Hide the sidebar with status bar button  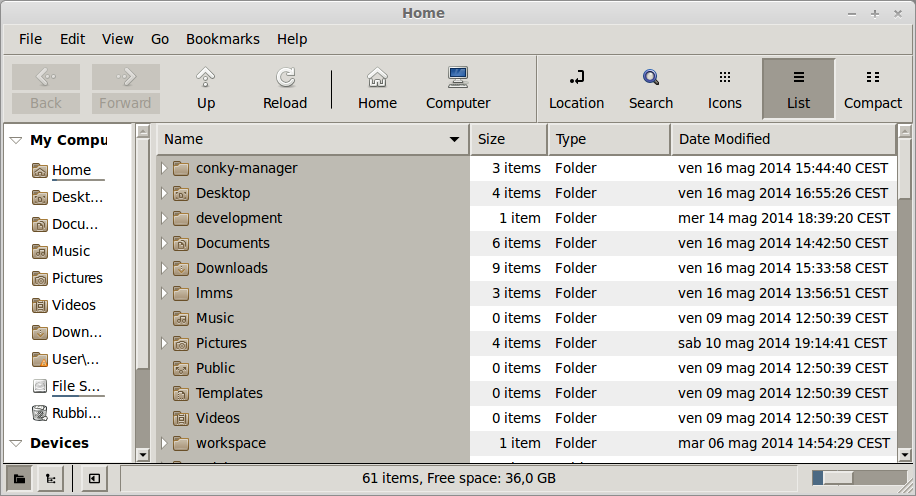point(94,479)
